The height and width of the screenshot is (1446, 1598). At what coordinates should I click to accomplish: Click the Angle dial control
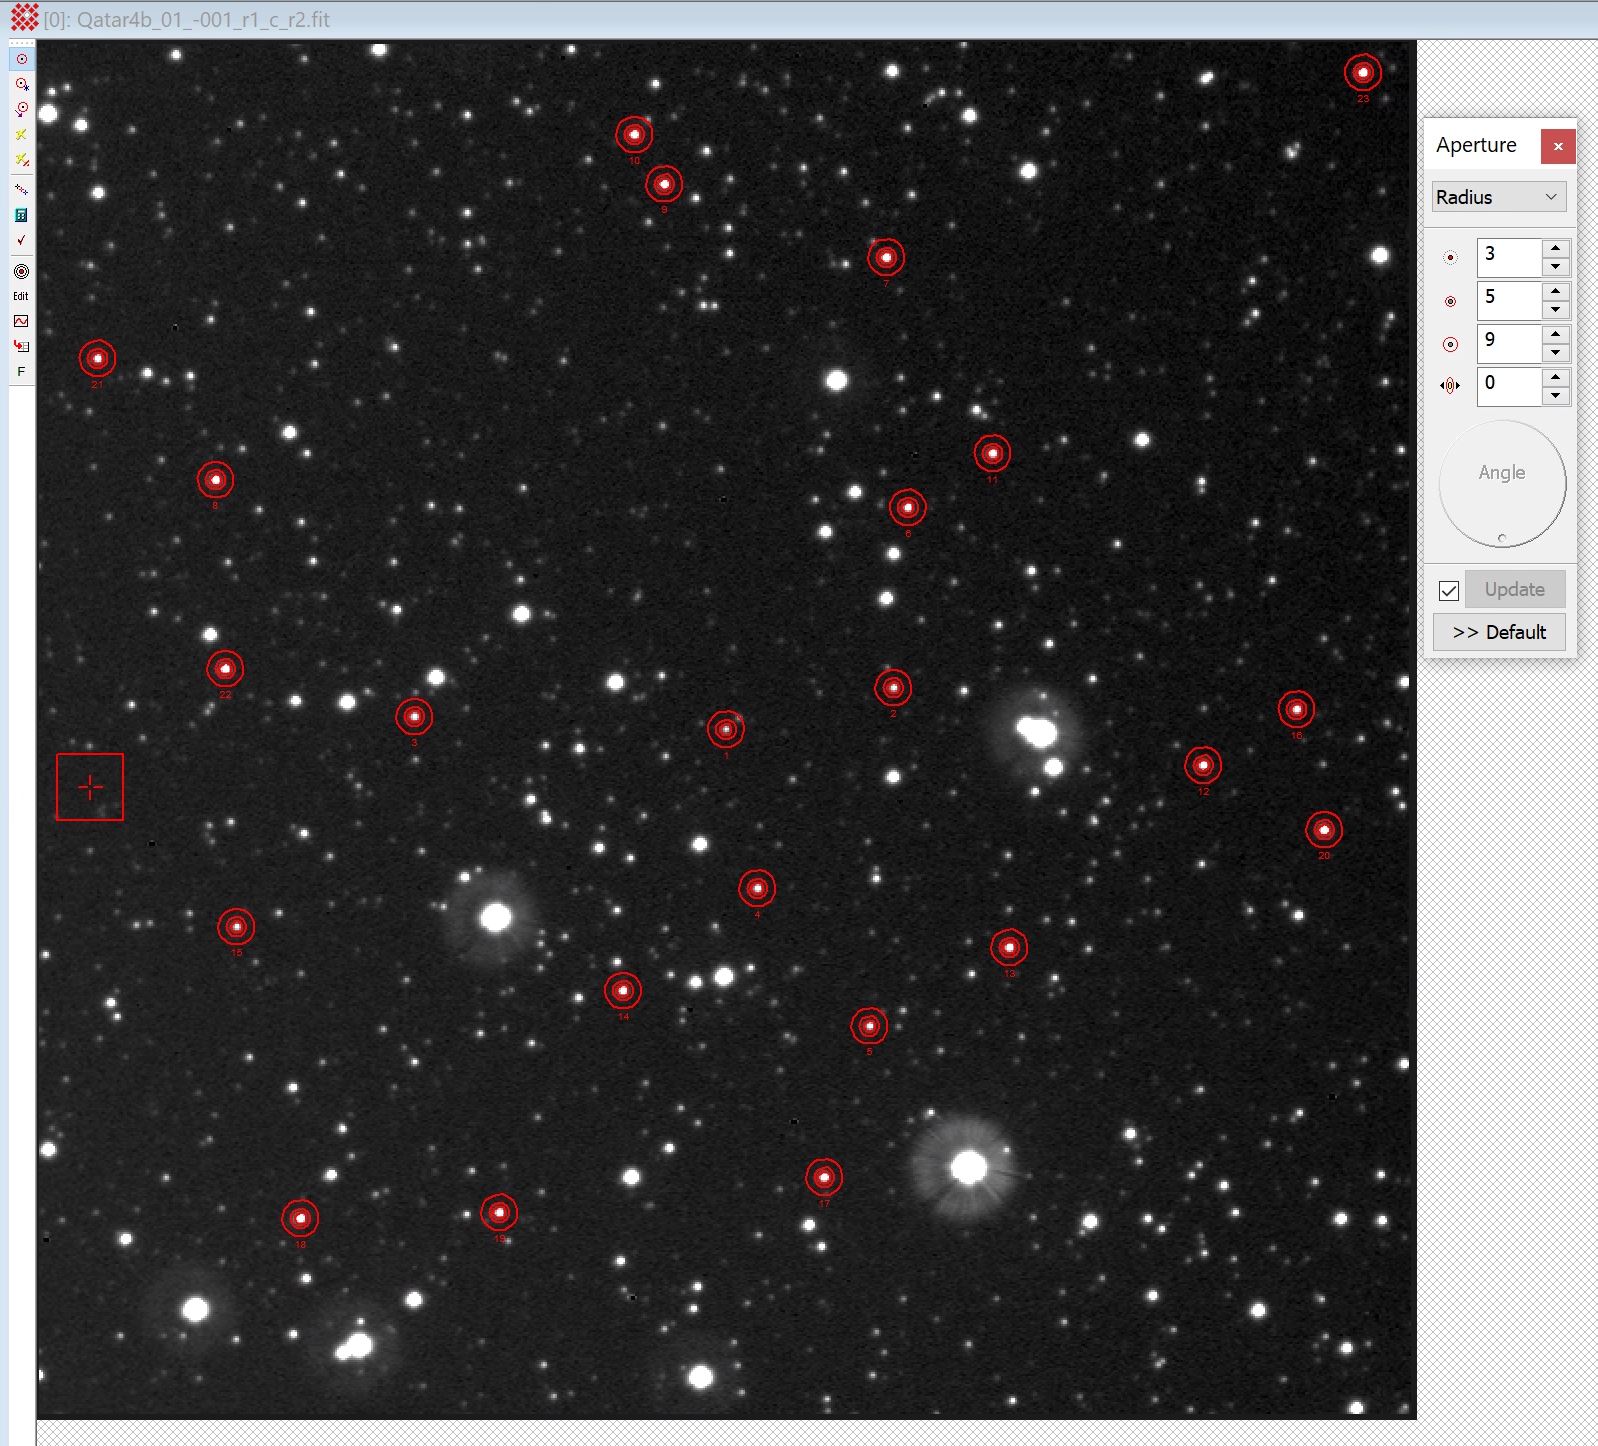tap(1501, 484)
